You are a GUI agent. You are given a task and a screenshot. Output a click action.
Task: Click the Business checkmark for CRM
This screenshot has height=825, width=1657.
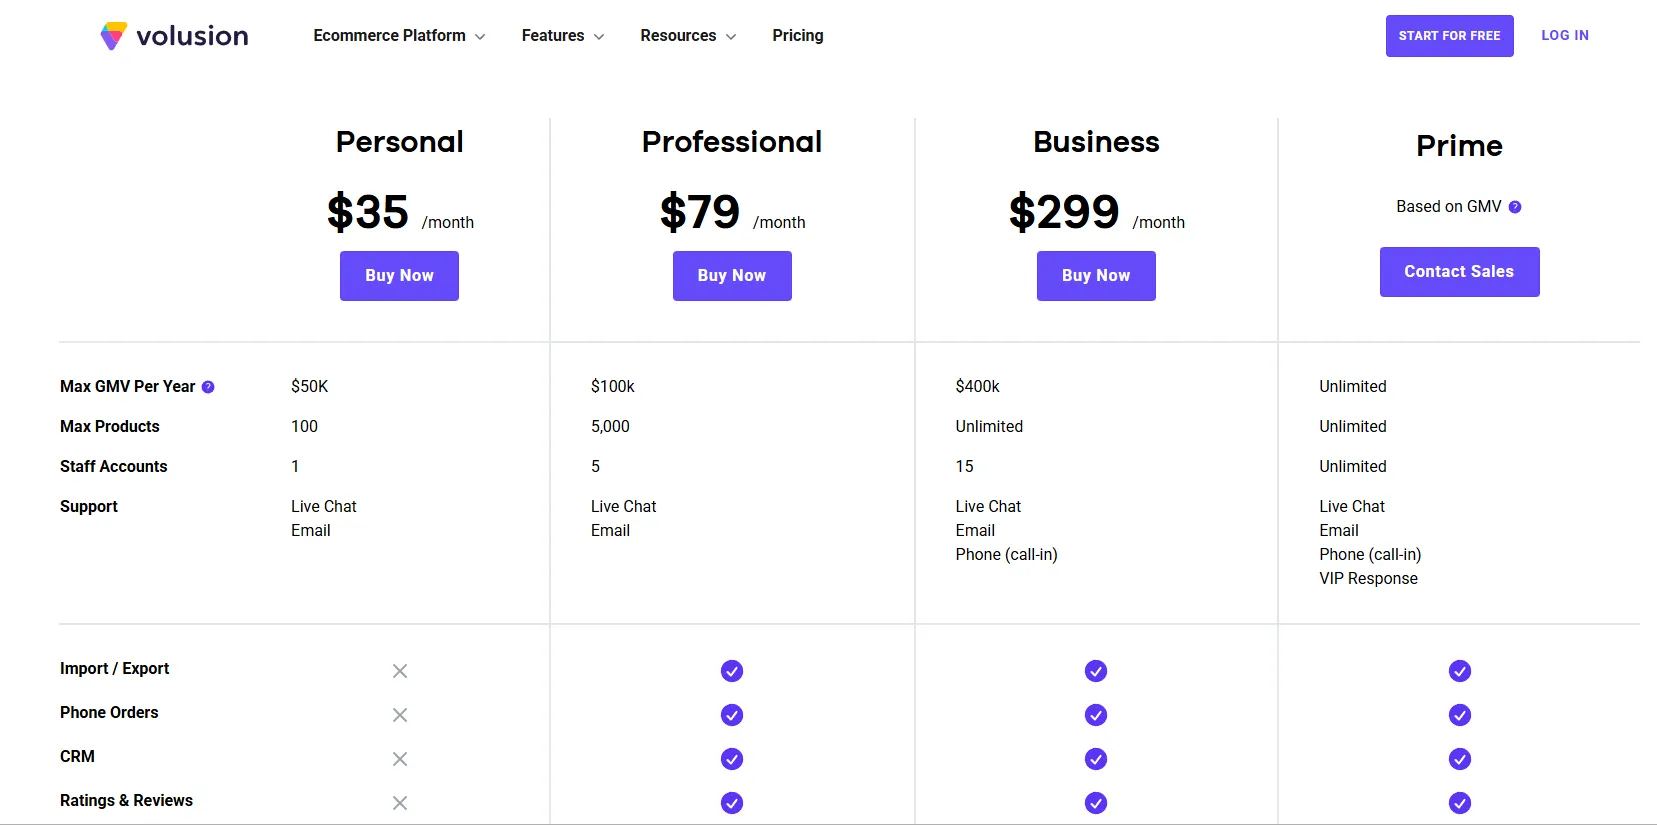coord(1096,759)
